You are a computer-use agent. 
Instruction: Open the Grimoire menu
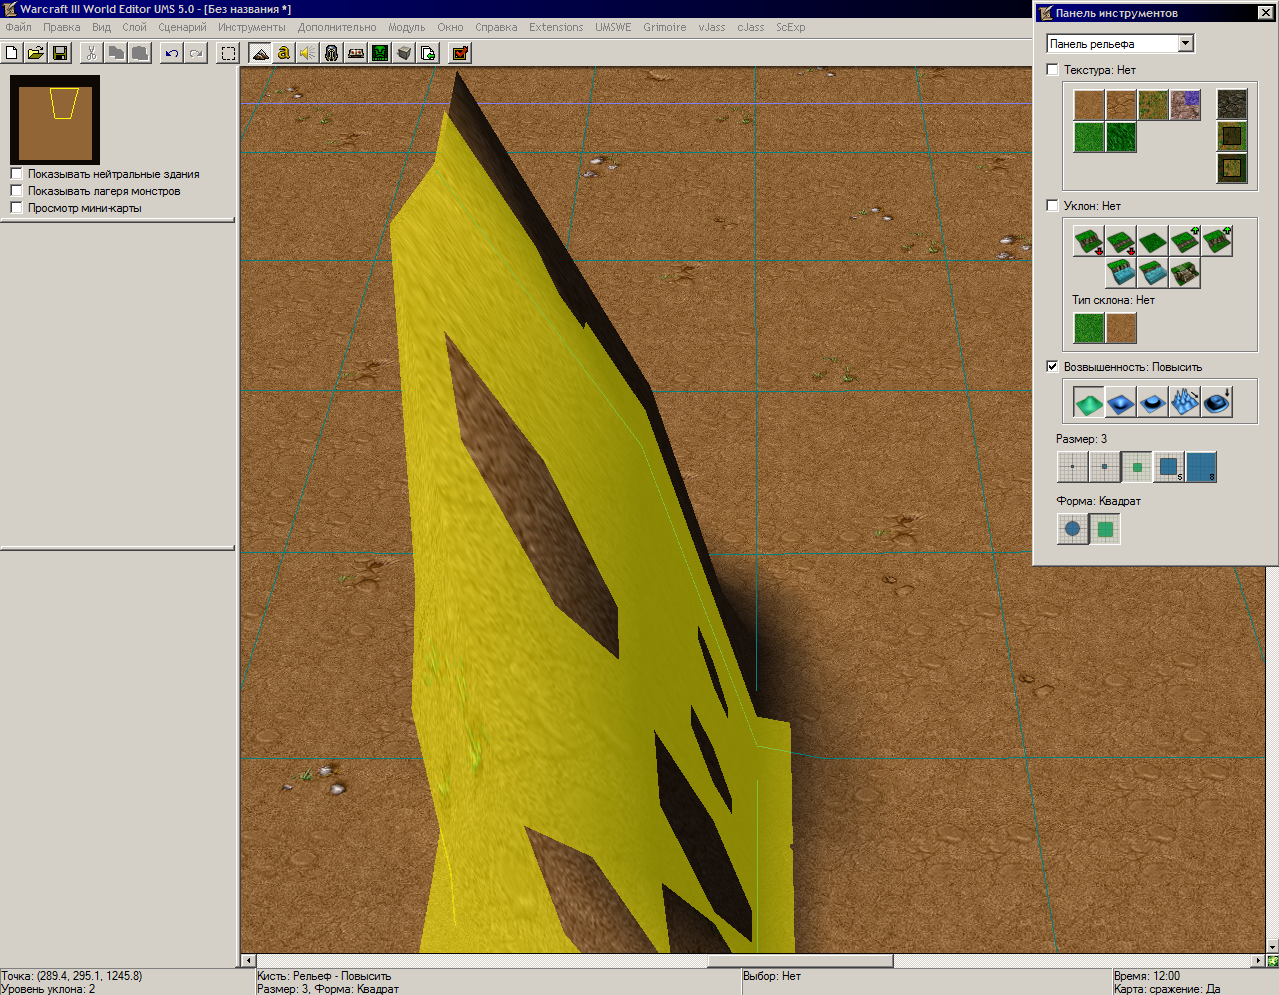click(x=665, y=27)
